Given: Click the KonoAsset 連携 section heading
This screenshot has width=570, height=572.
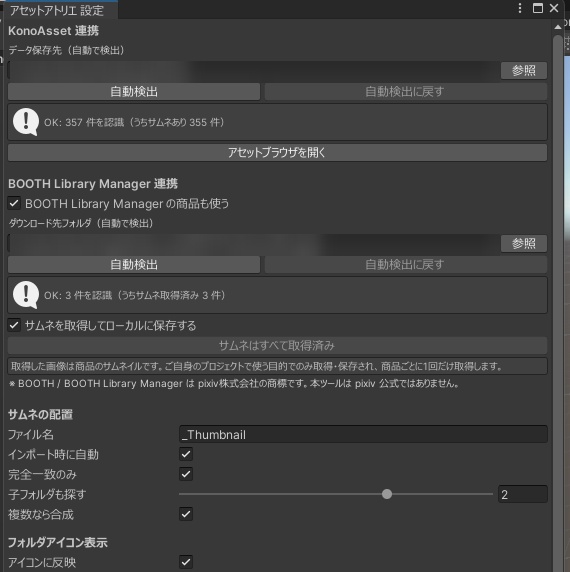Looking at the screenshot, I should [54, 31].
